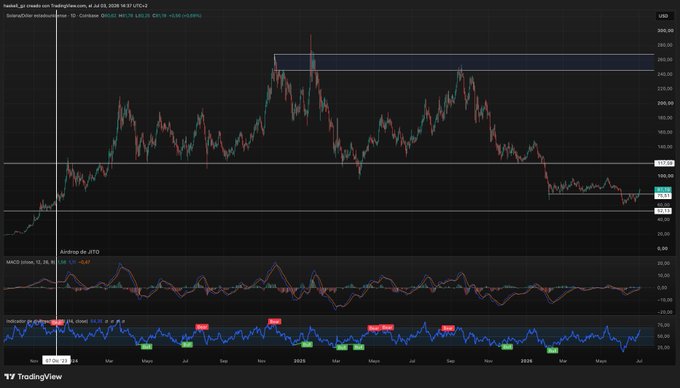The image size is (680, 388).
Task: Click the 40,00 mark on the price axis
Action: point(664,220)
